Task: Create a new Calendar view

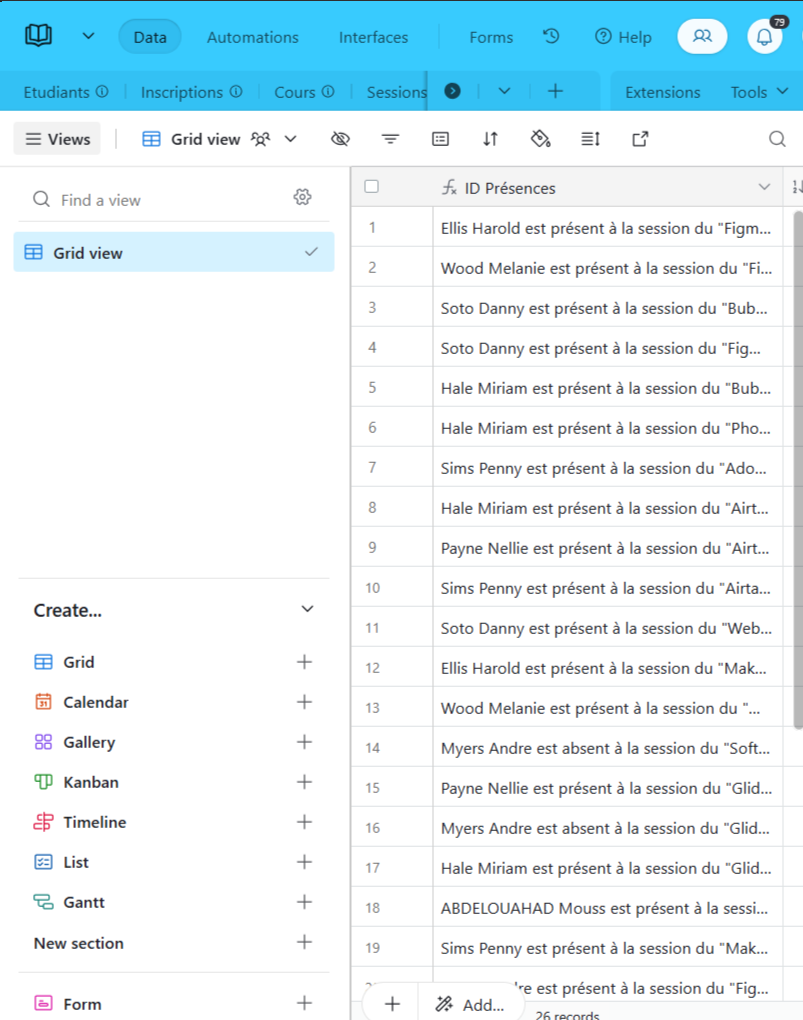Action: click(96, 702)
